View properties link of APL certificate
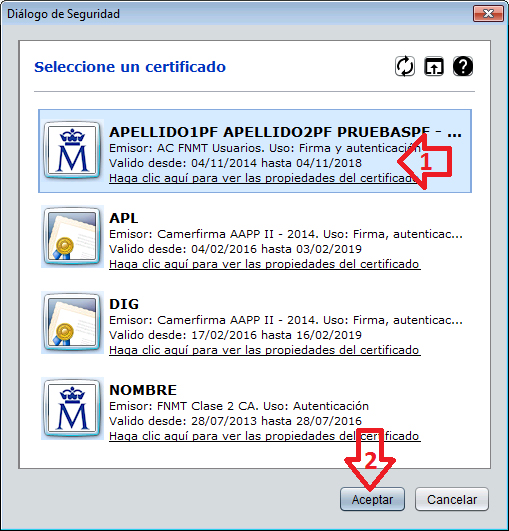 coord(265,264)
